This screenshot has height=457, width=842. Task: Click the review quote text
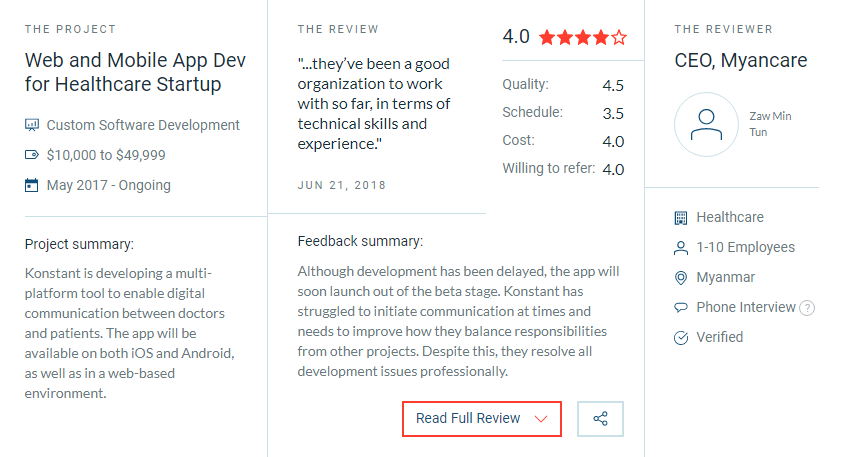click(x=374, y=104)
